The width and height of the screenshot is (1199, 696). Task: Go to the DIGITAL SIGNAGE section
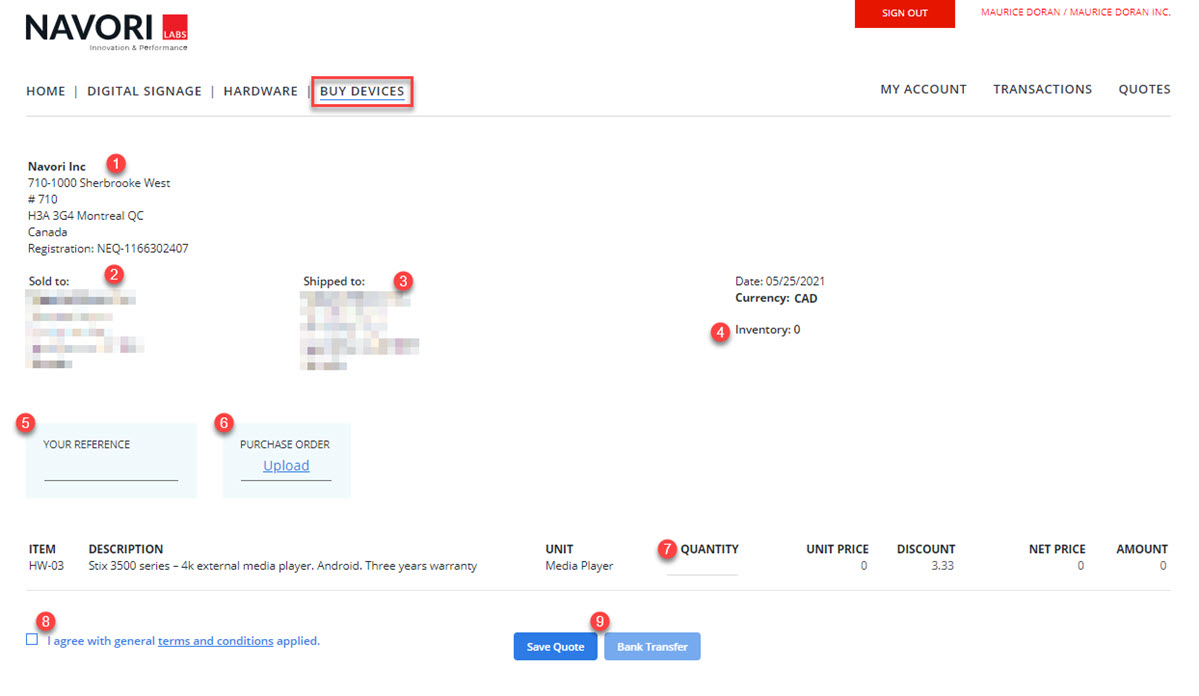145,91
